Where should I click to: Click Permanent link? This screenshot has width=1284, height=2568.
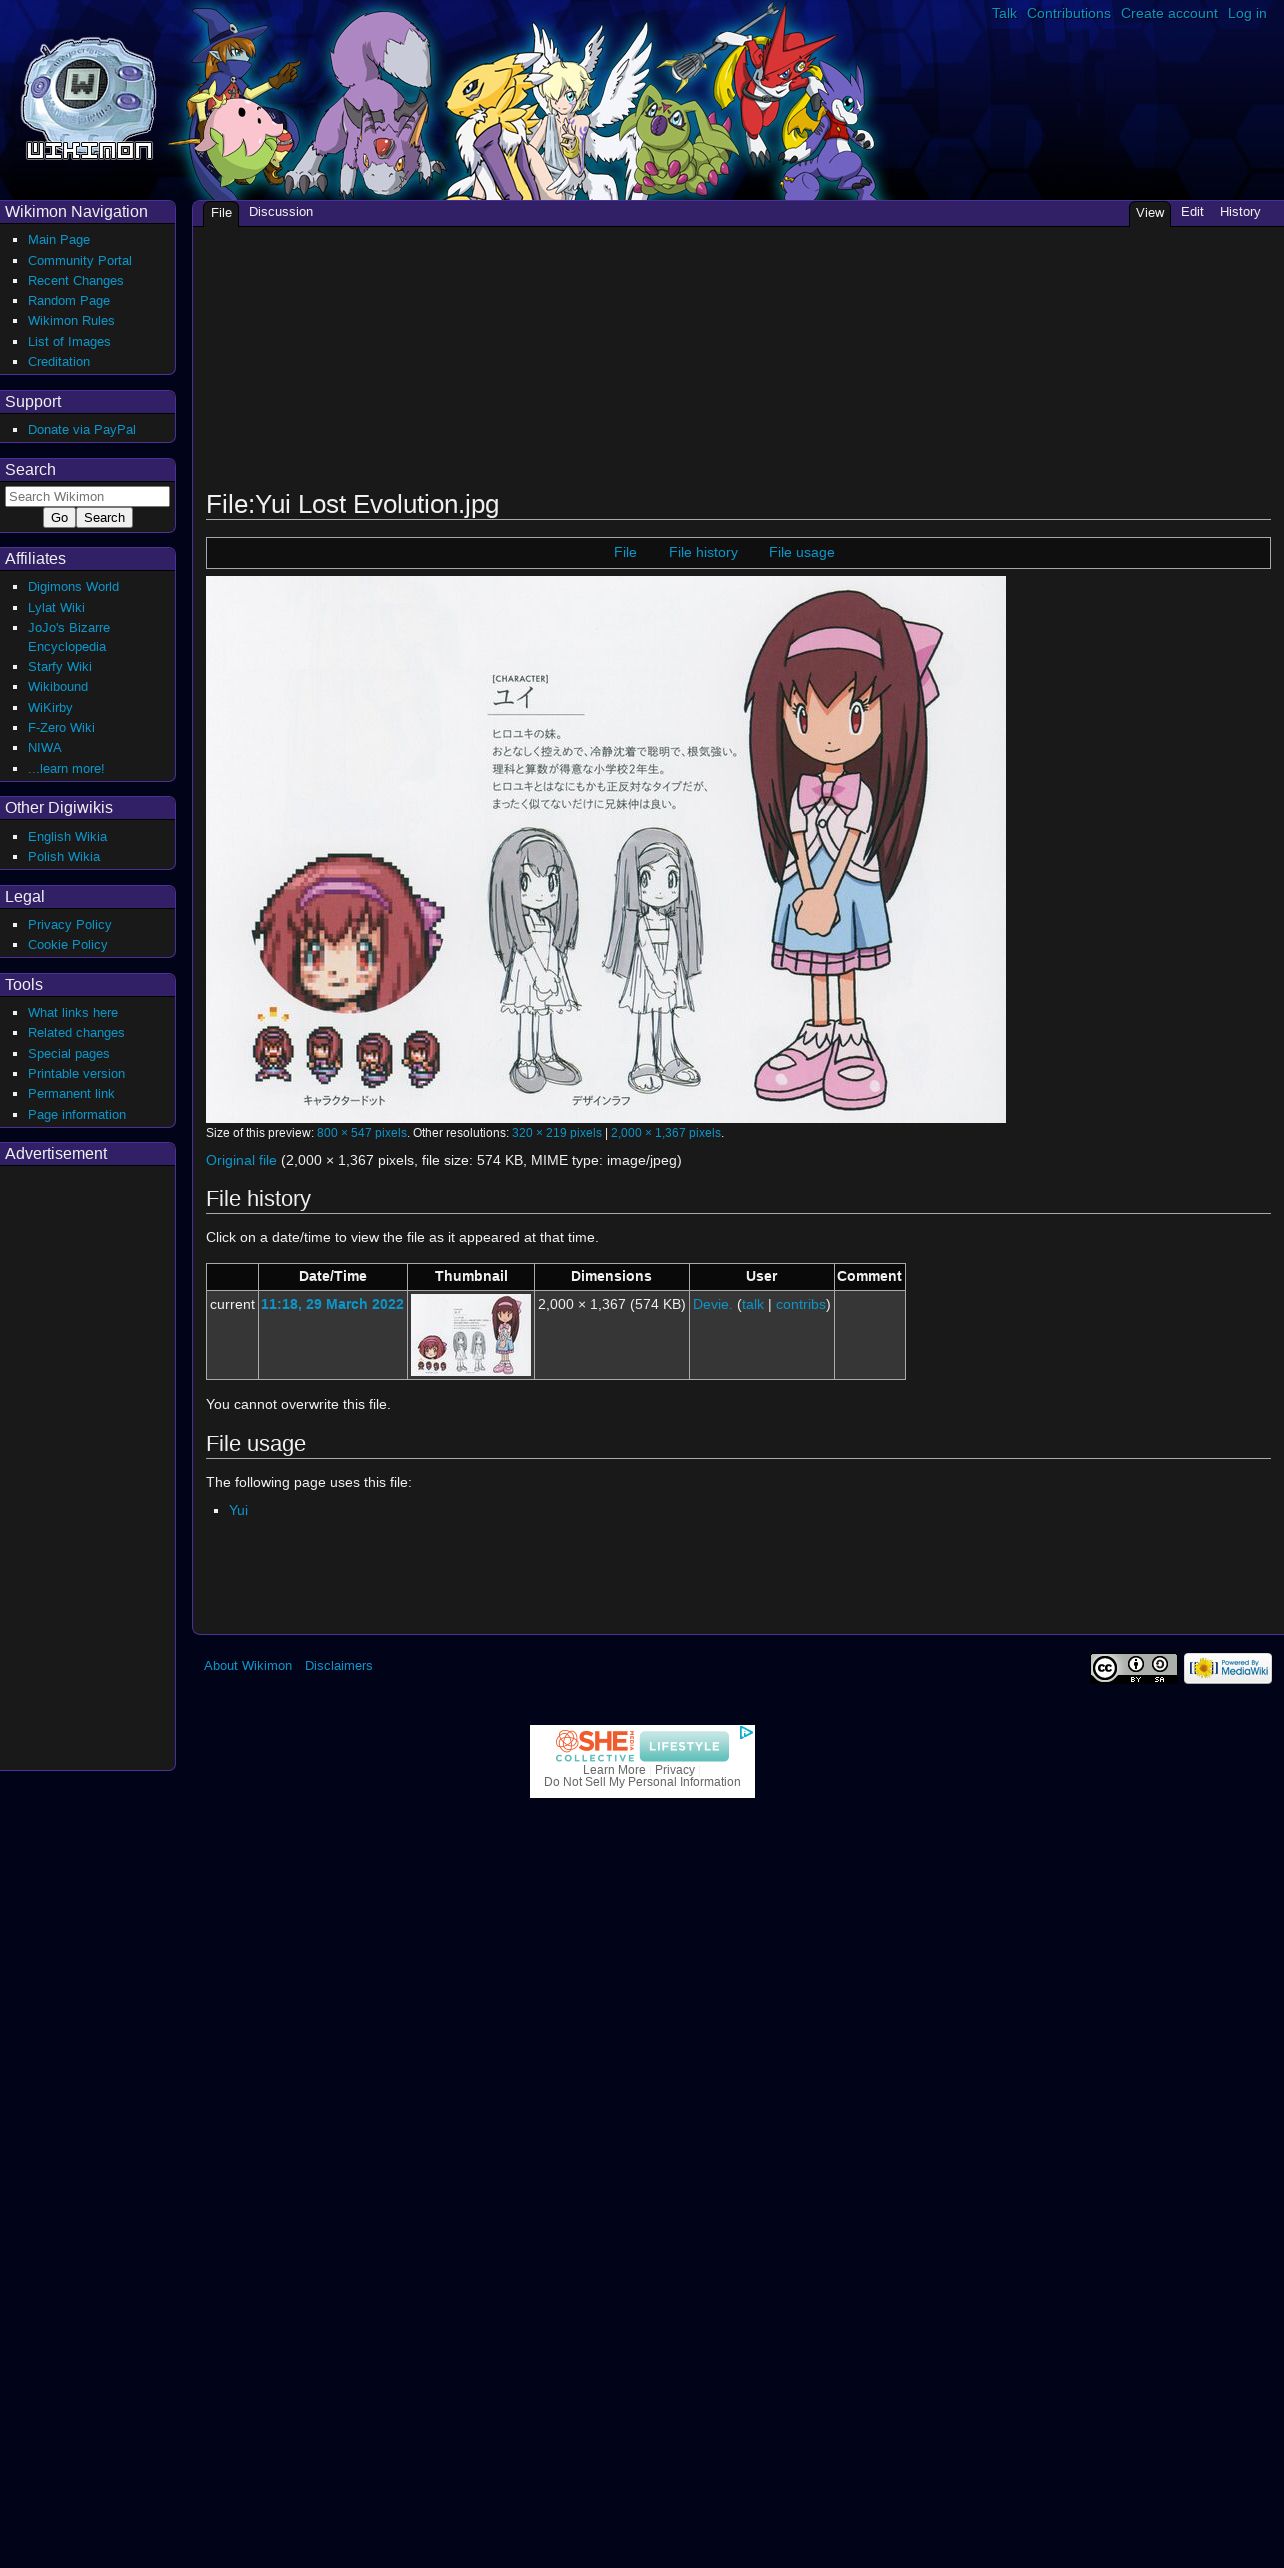click(71, 1094)
